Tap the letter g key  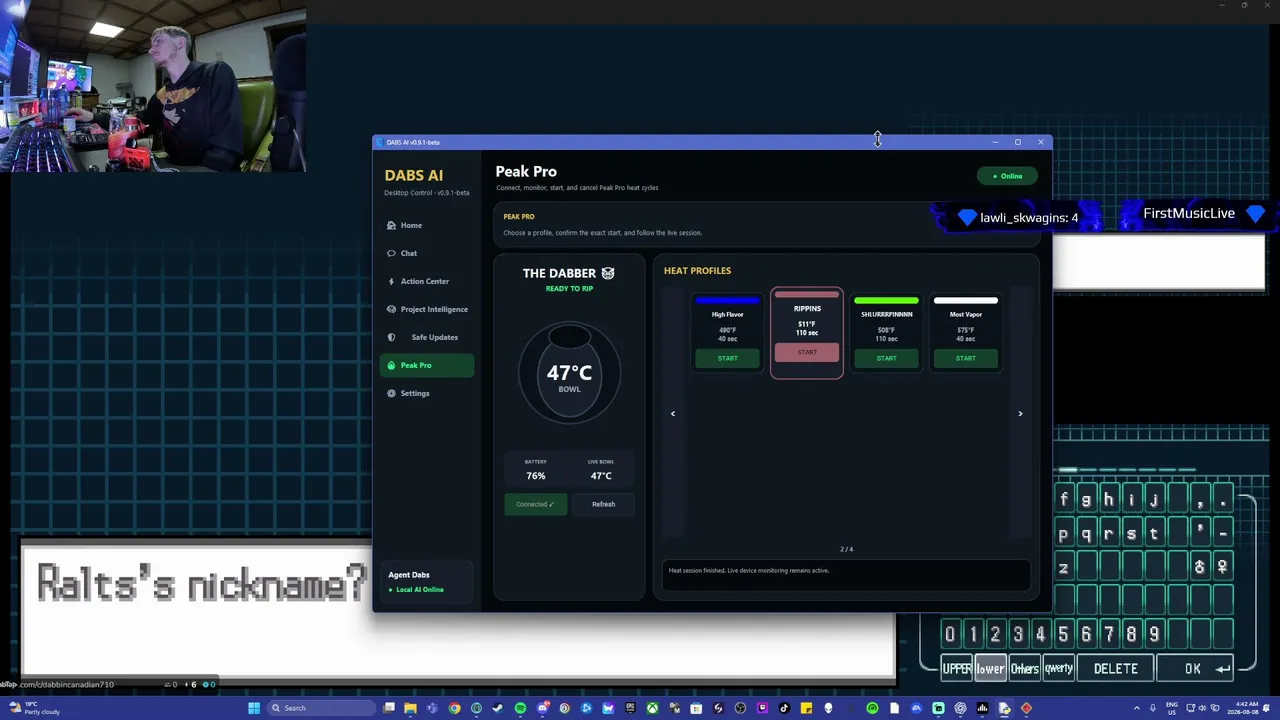1086,500
